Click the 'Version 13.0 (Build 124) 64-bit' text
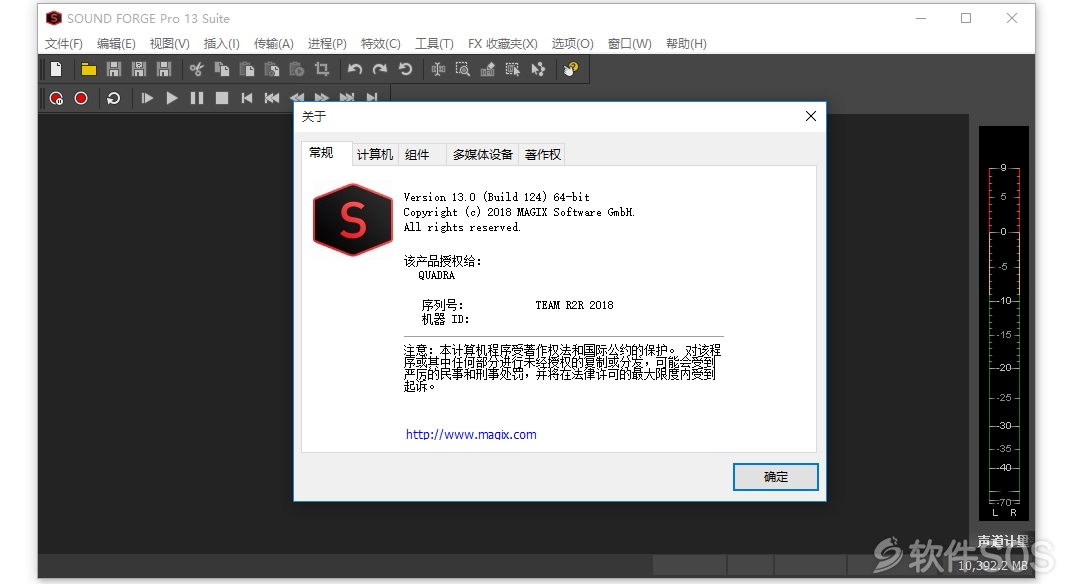This screenshot has width=1070, height=584. (x=496, y=197)
